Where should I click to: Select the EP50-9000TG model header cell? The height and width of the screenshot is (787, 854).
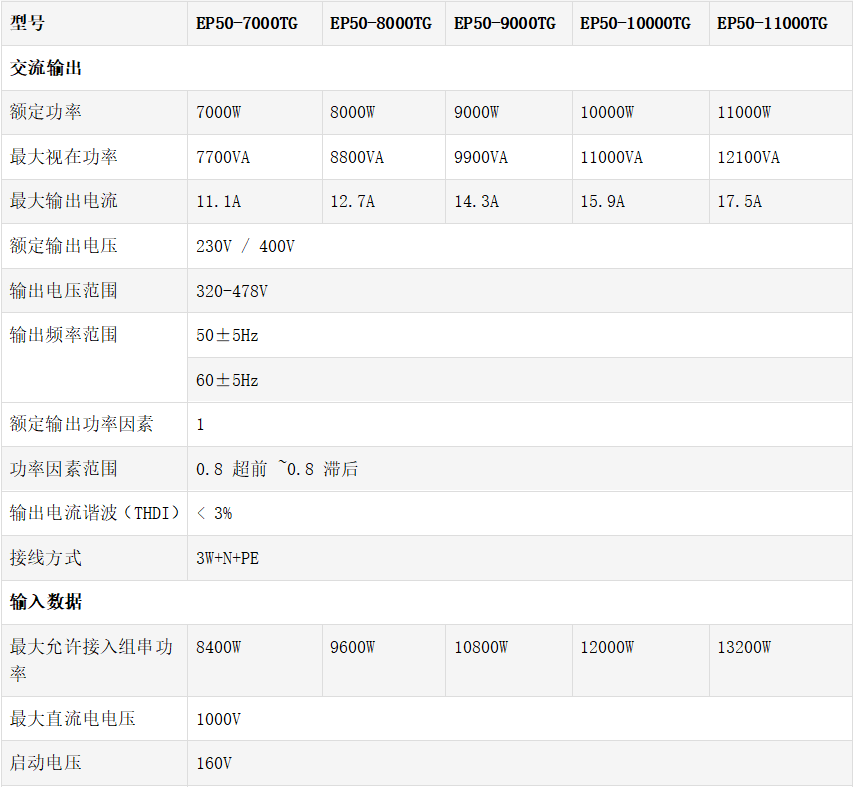(504, 24)
